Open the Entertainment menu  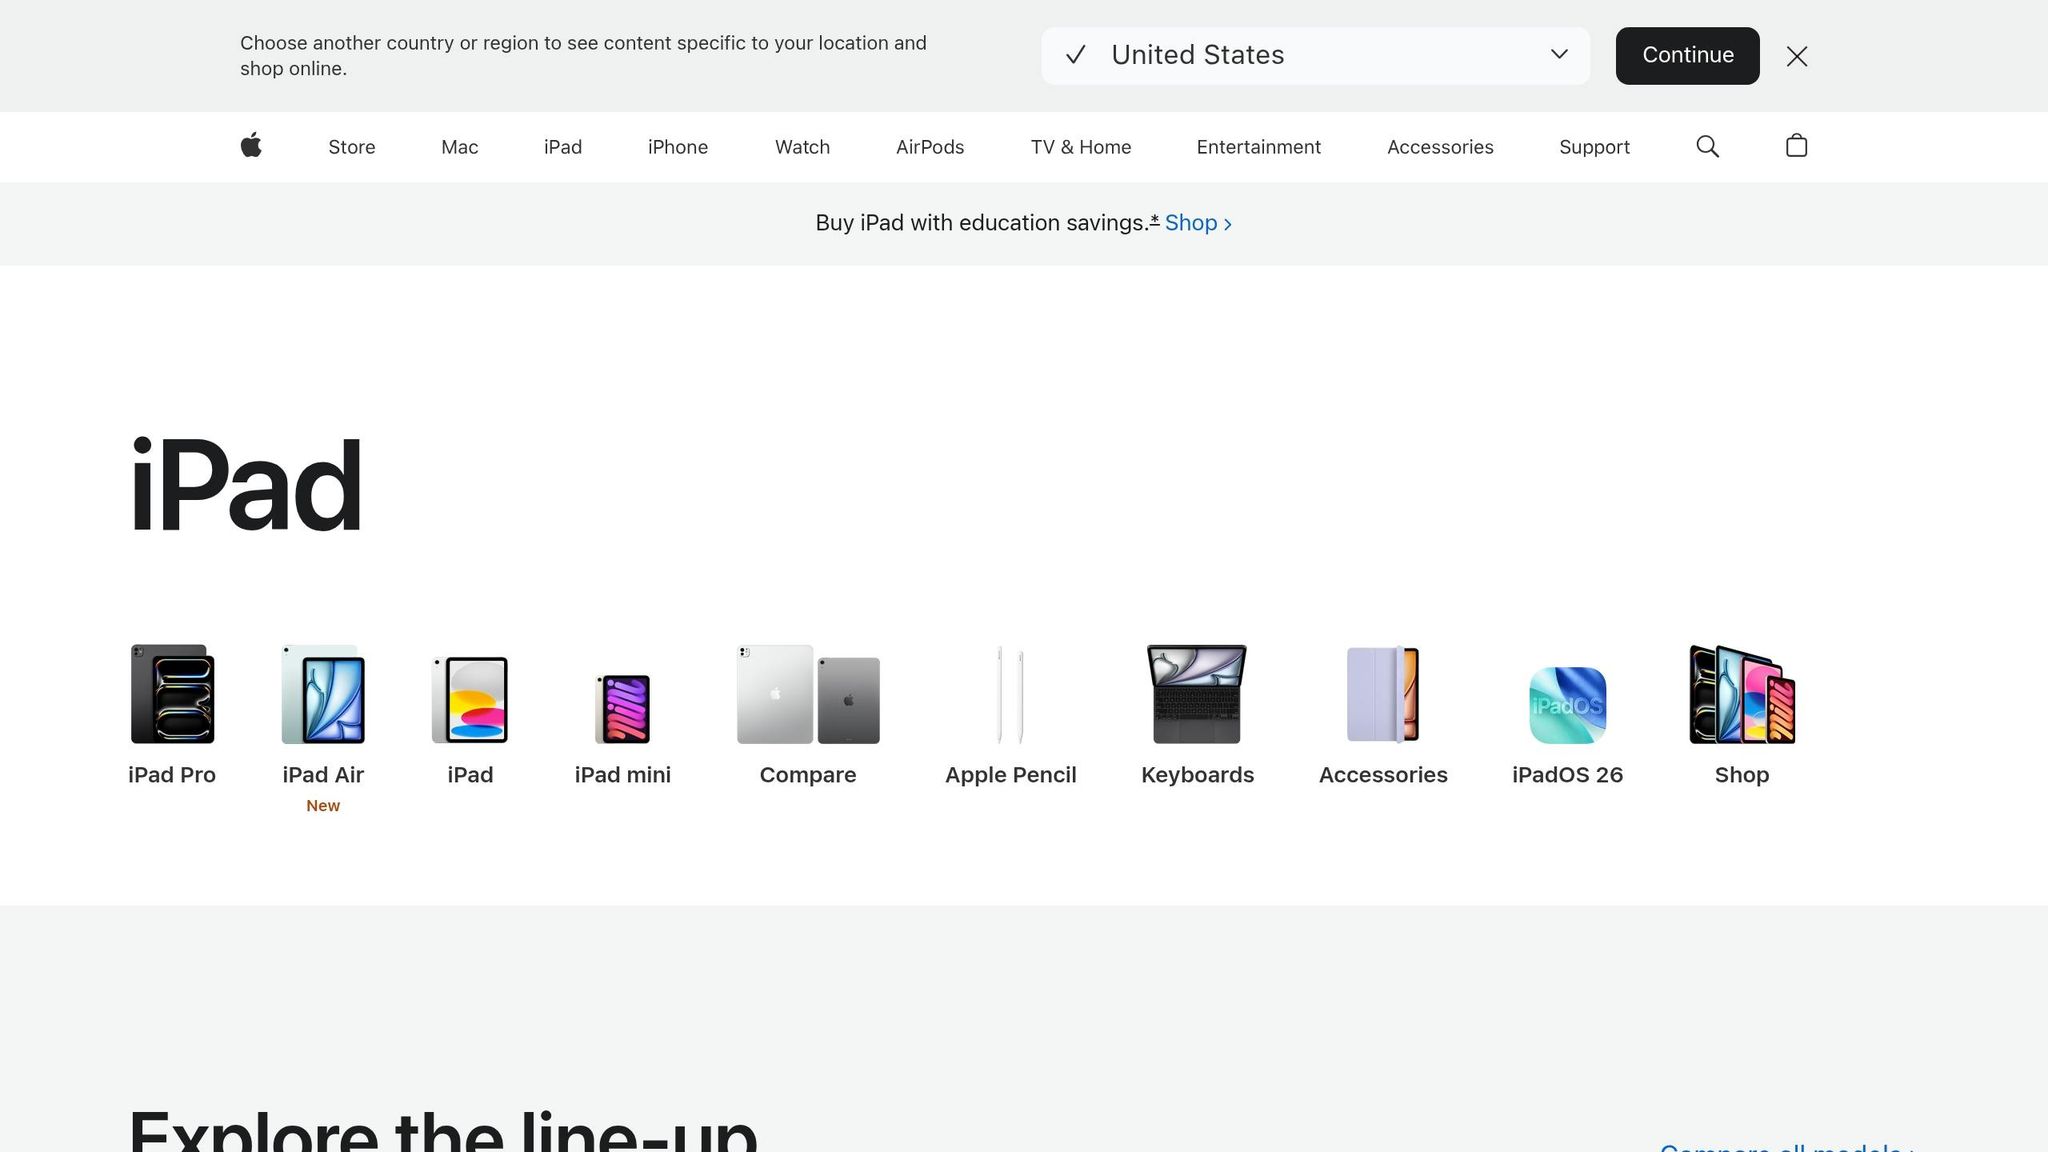point(1259,147)
